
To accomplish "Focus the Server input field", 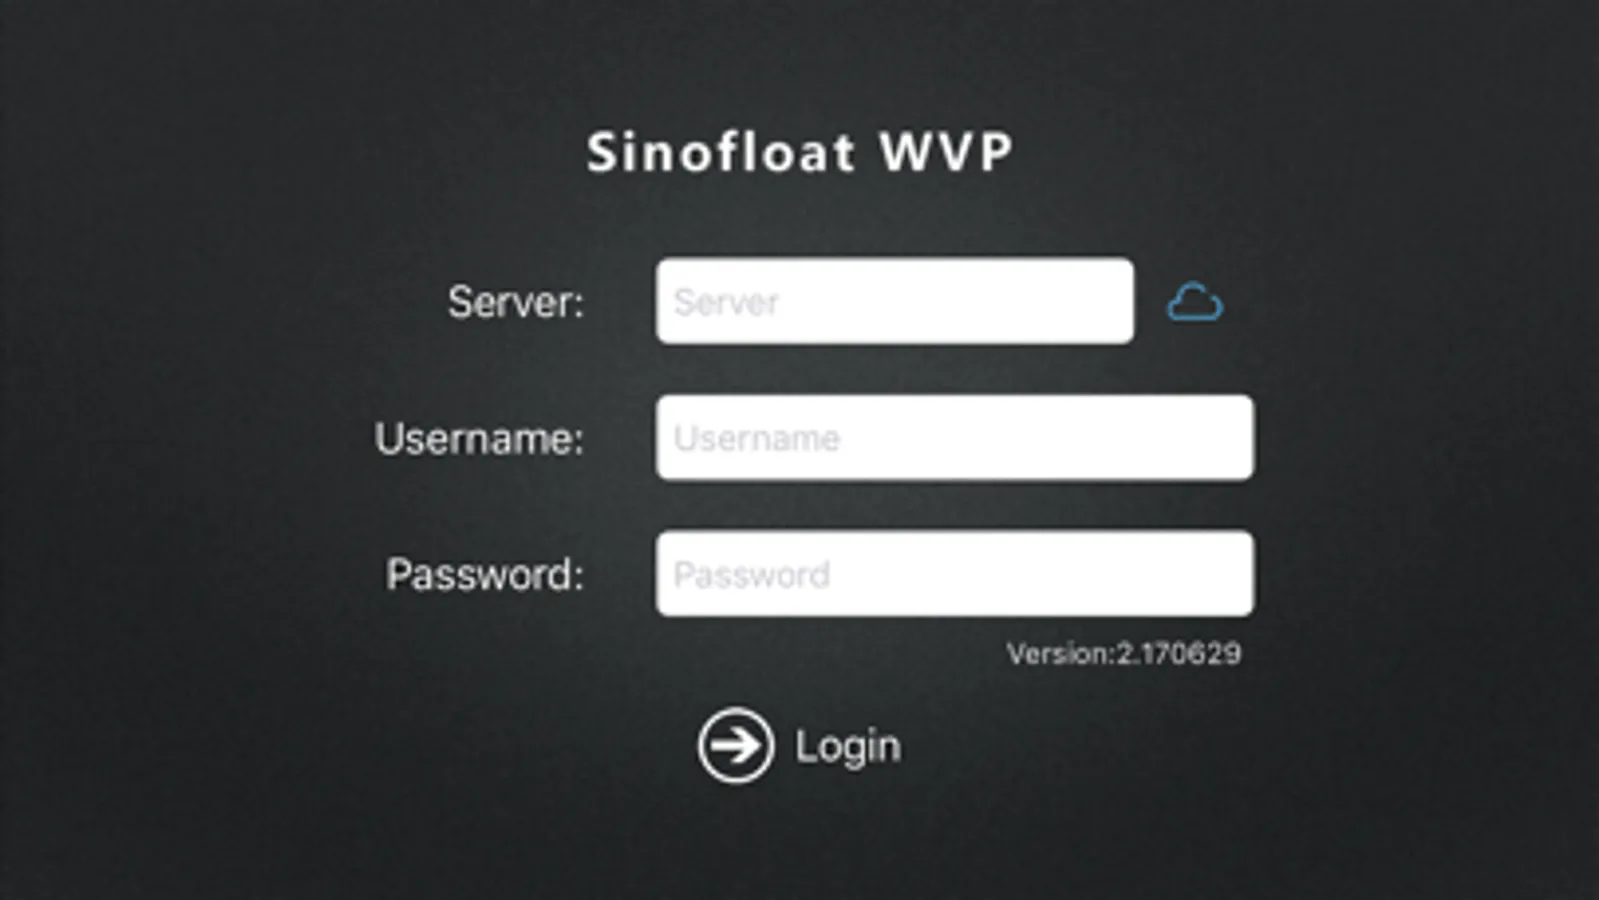I will pyautogui.click(x=894, y=301).
